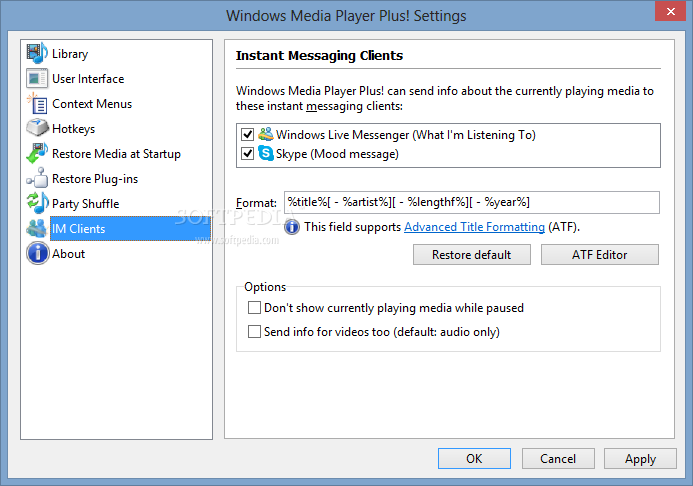Confirm settings with OK
The width and height of the screenshot is (693, 486).
[x=474, y=459]
